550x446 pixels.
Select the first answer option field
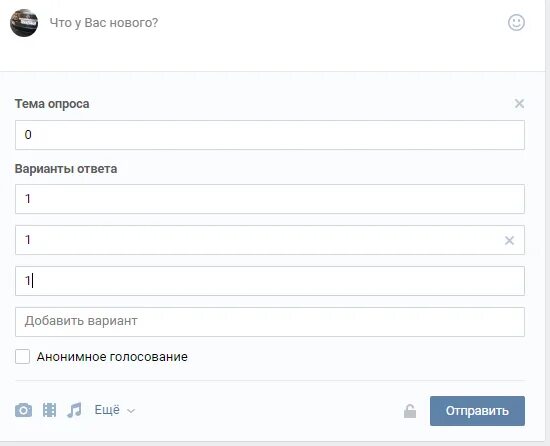pyautogui.click(x=270, y=199)
